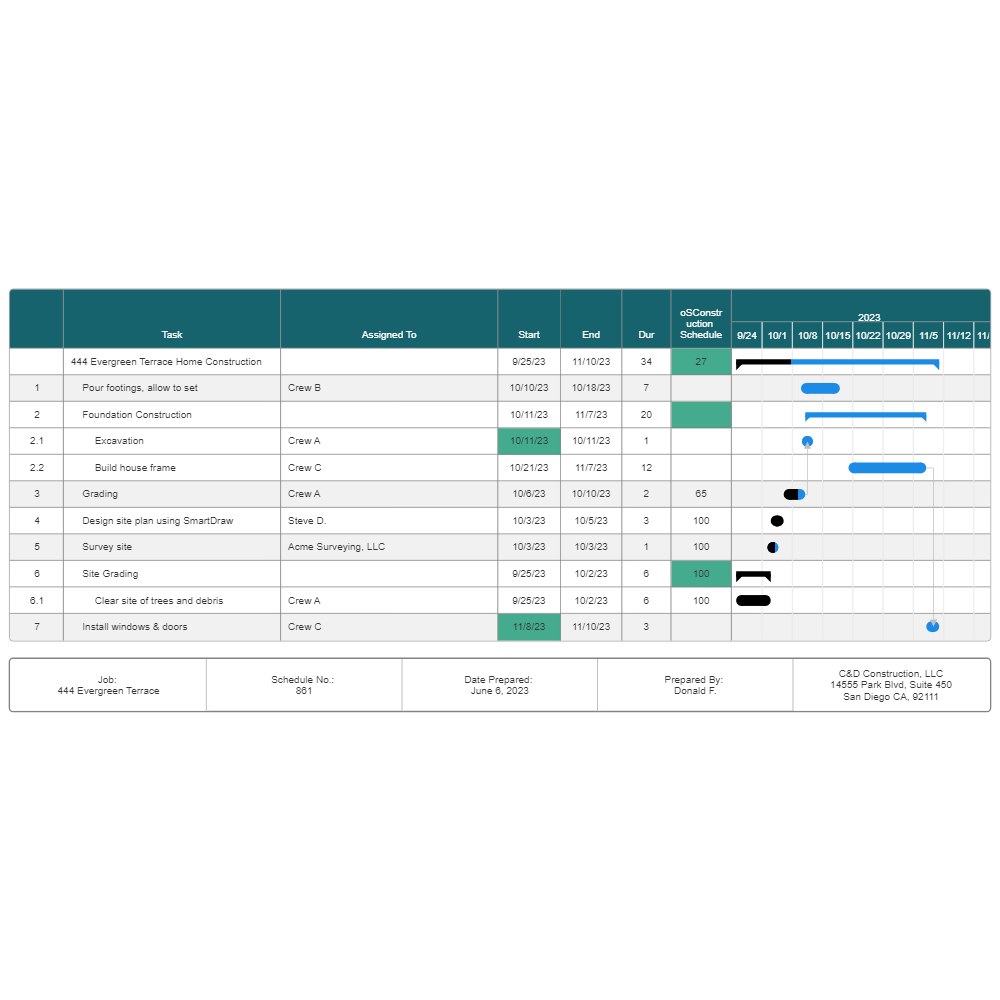This screenshot has height=1000, width=1000.
Task: Click the 10/1 week header in timeline
Action: tap(777, 335)
